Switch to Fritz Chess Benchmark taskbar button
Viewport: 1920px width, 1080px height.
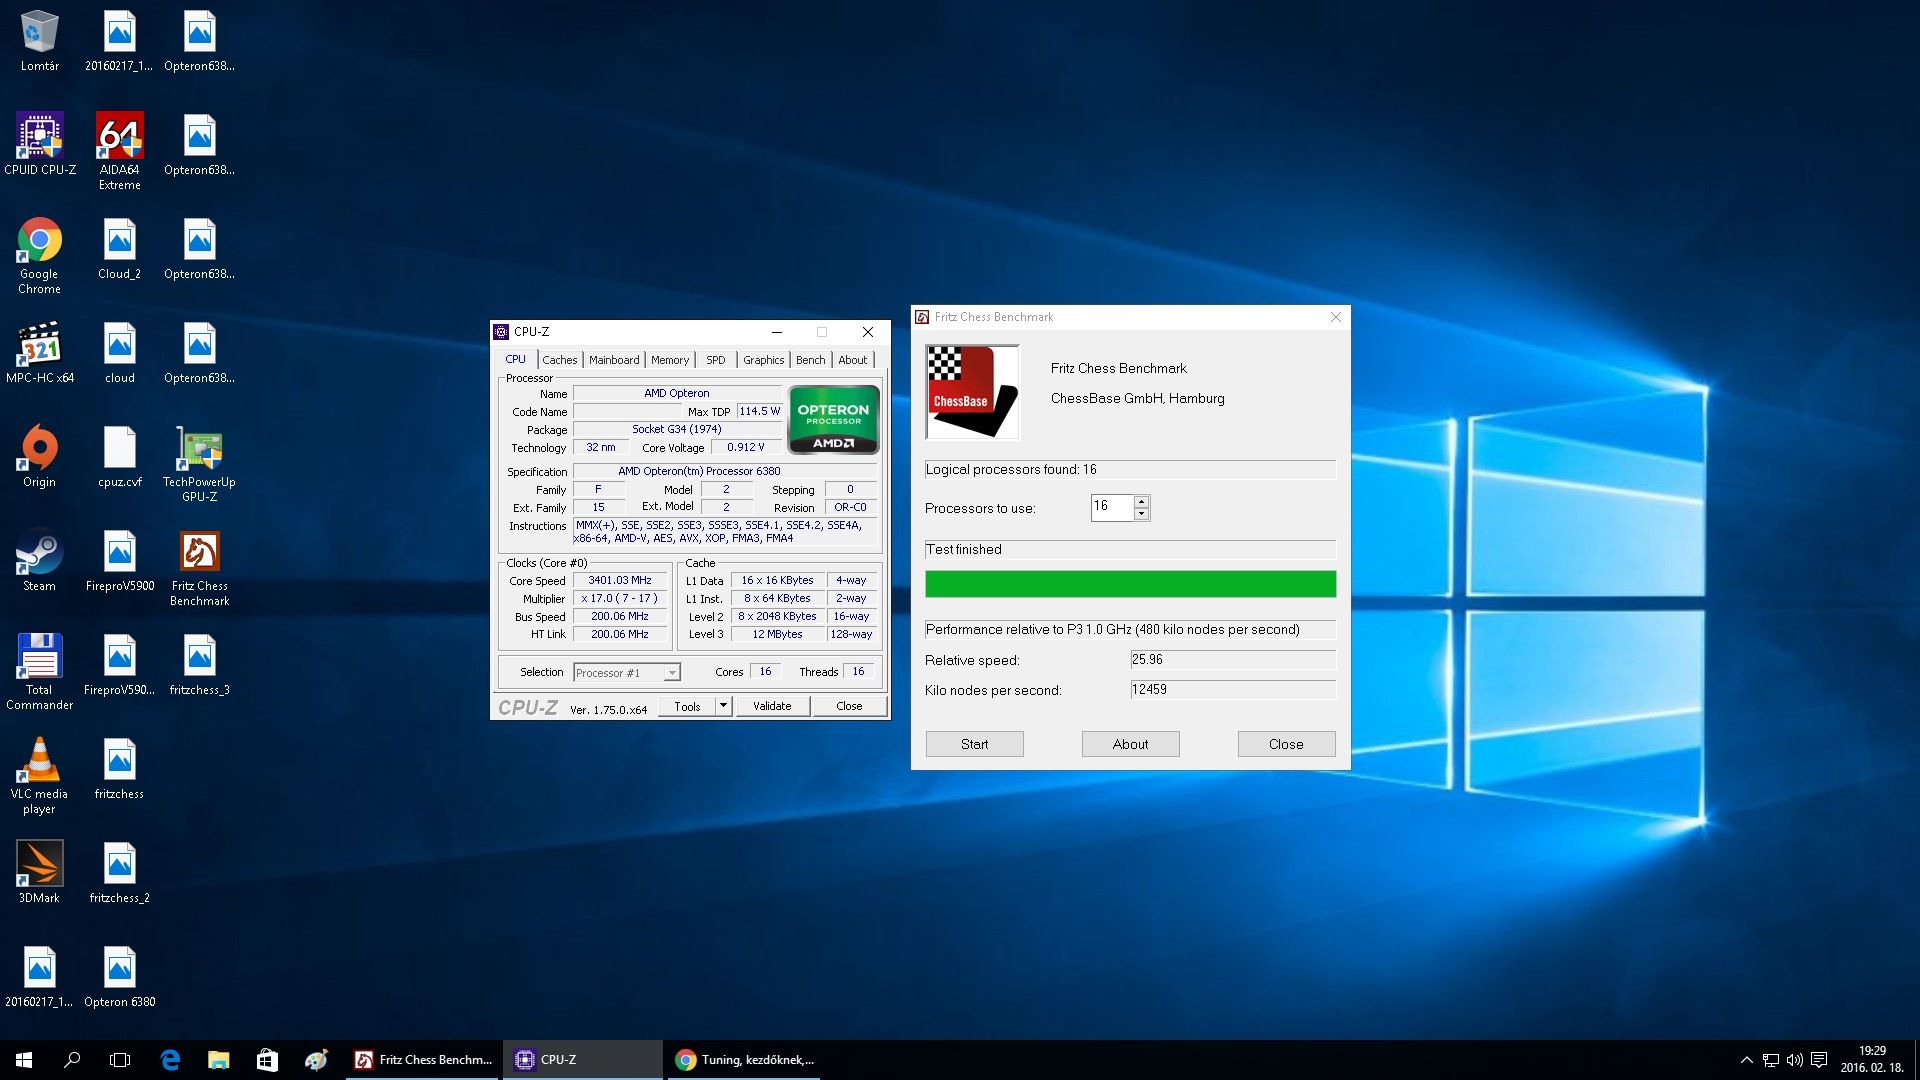tap(423, 1060)
